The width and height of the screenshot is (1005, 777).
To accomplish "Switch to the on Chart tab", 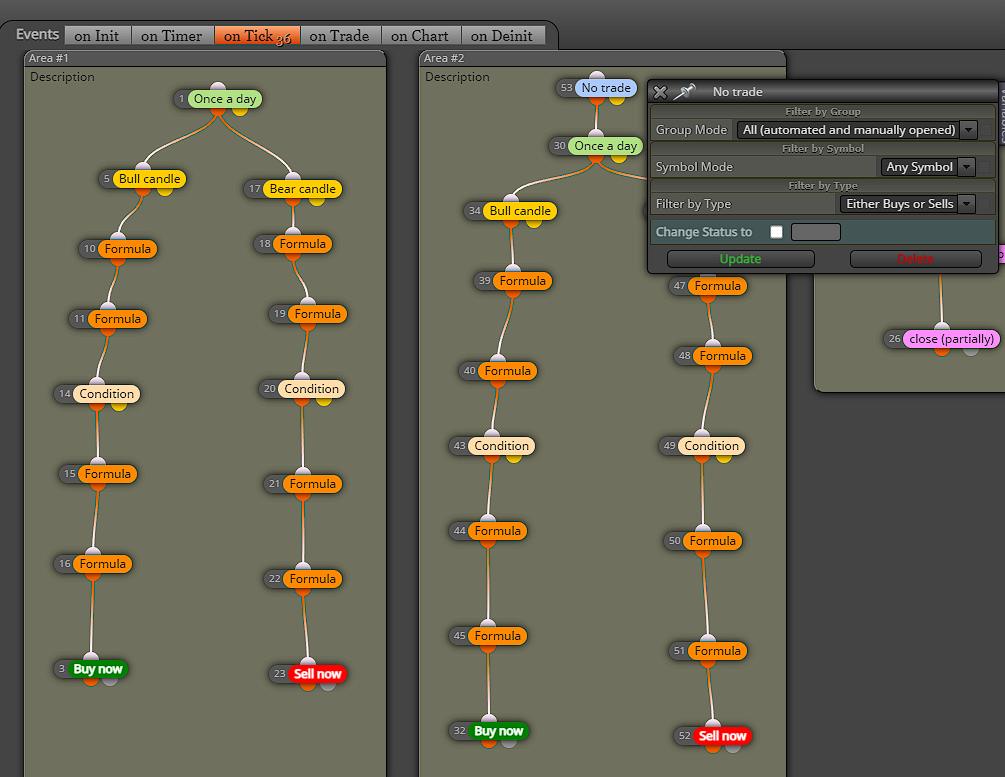I will pos(420,36).
